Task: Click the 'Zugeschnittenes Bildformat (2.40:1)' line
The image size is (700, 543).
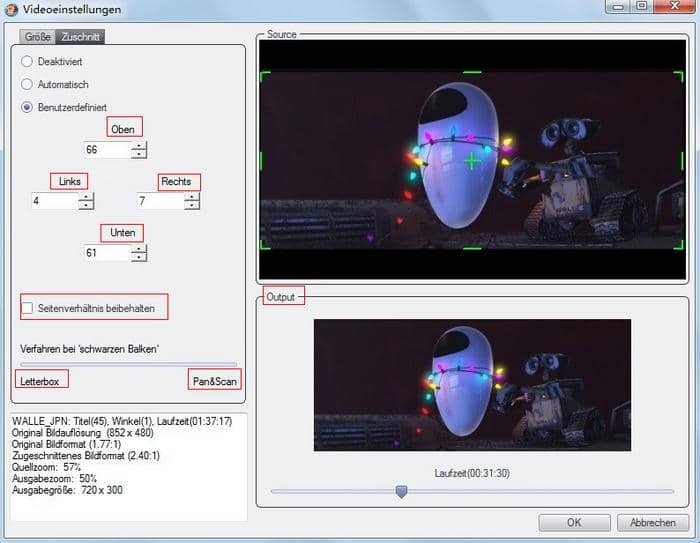Action: click(86, 455)
